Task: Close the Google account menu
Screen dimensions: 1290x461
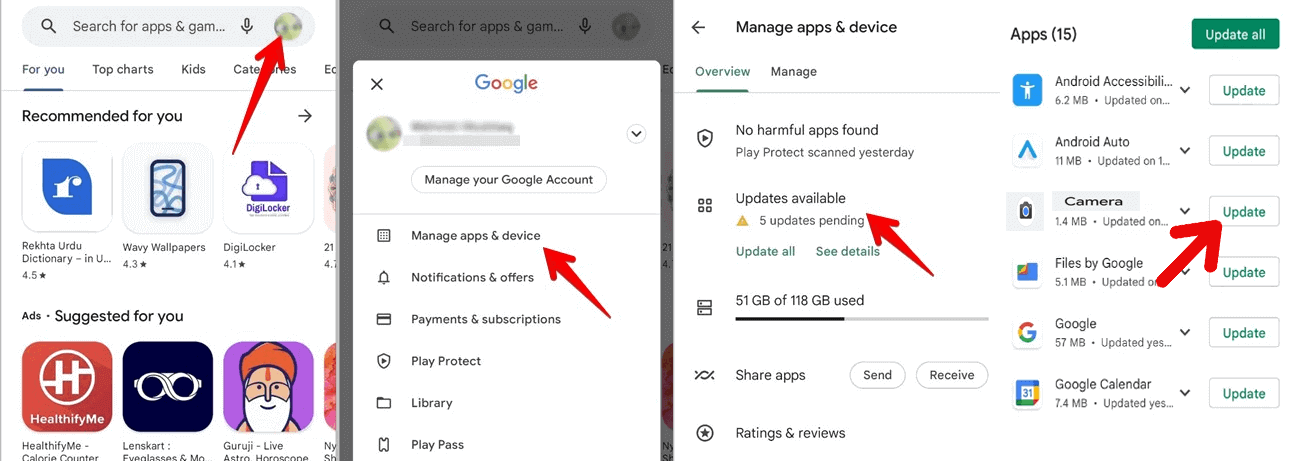Action: (377, 85)
